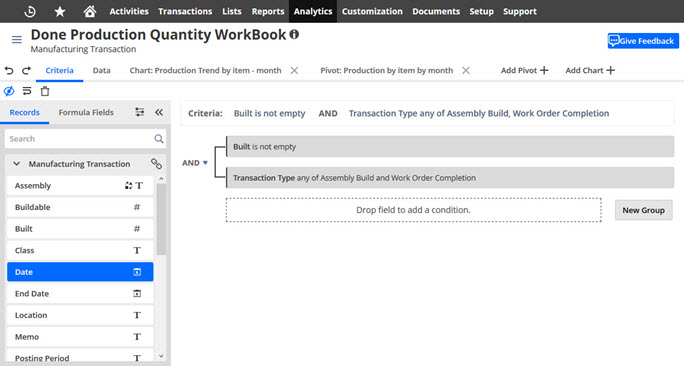Click the 'Drop field to add a condition' area

pos(413,210)
